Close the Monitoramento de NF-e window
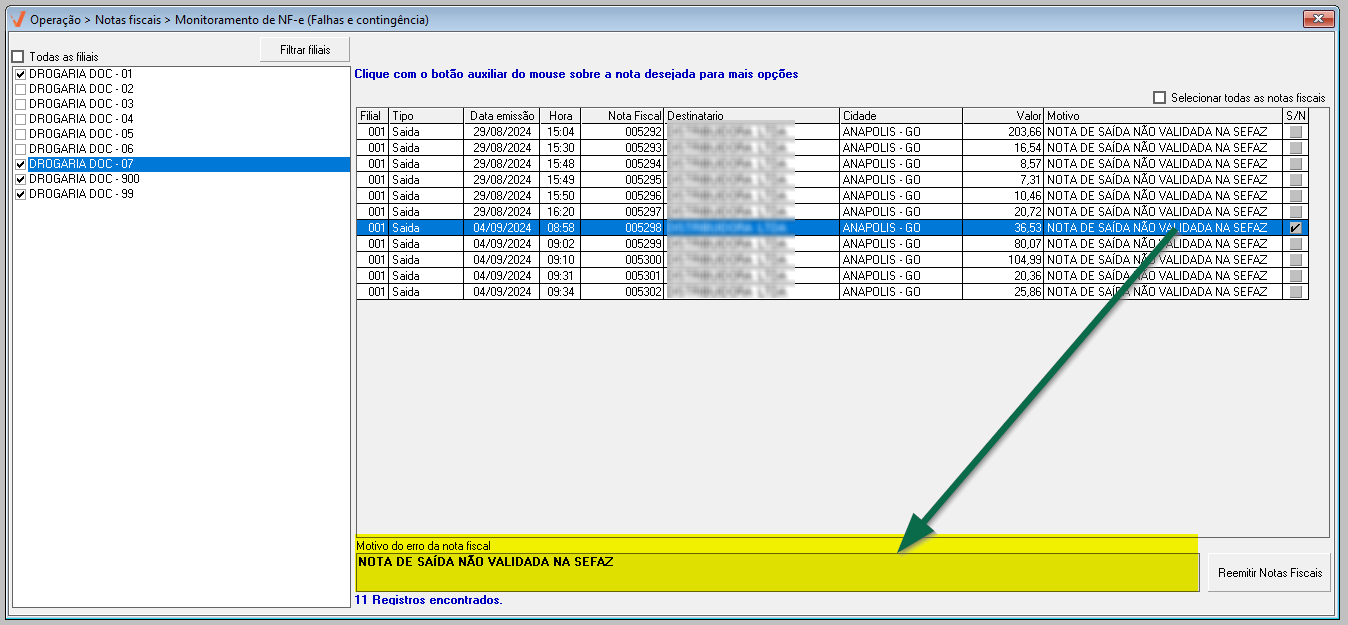Image resolution: width=1348 pixels, height=625 pixels. click(1319, 19)
